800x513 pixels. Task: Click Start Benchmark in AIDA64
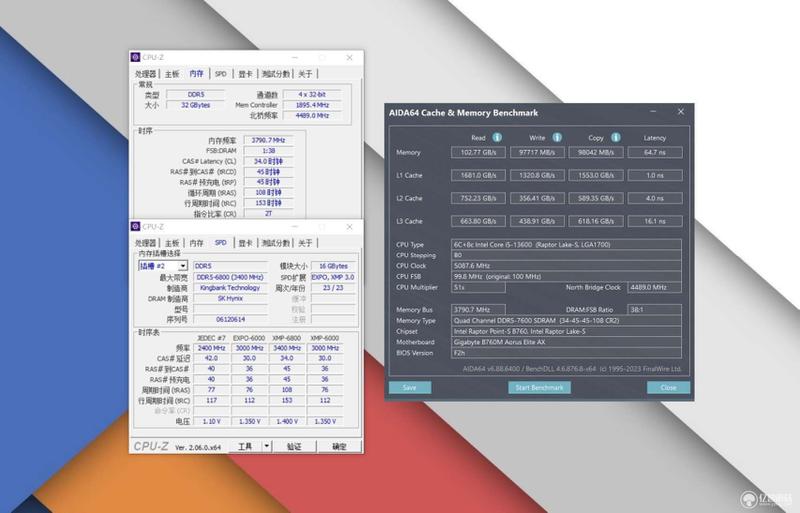[539, 387]
